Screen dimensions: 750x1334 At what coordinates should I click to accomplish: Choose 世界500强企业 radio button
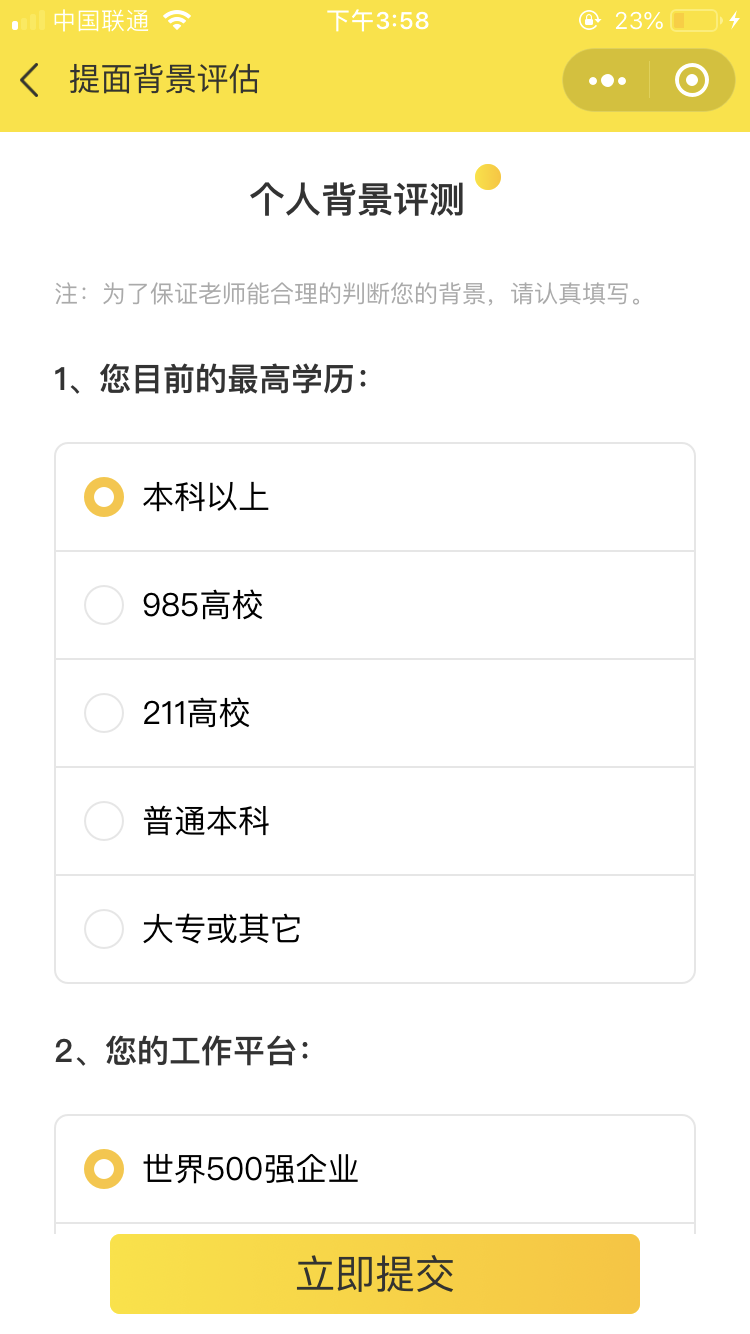pyautogui.click(x=104, y=1169)
